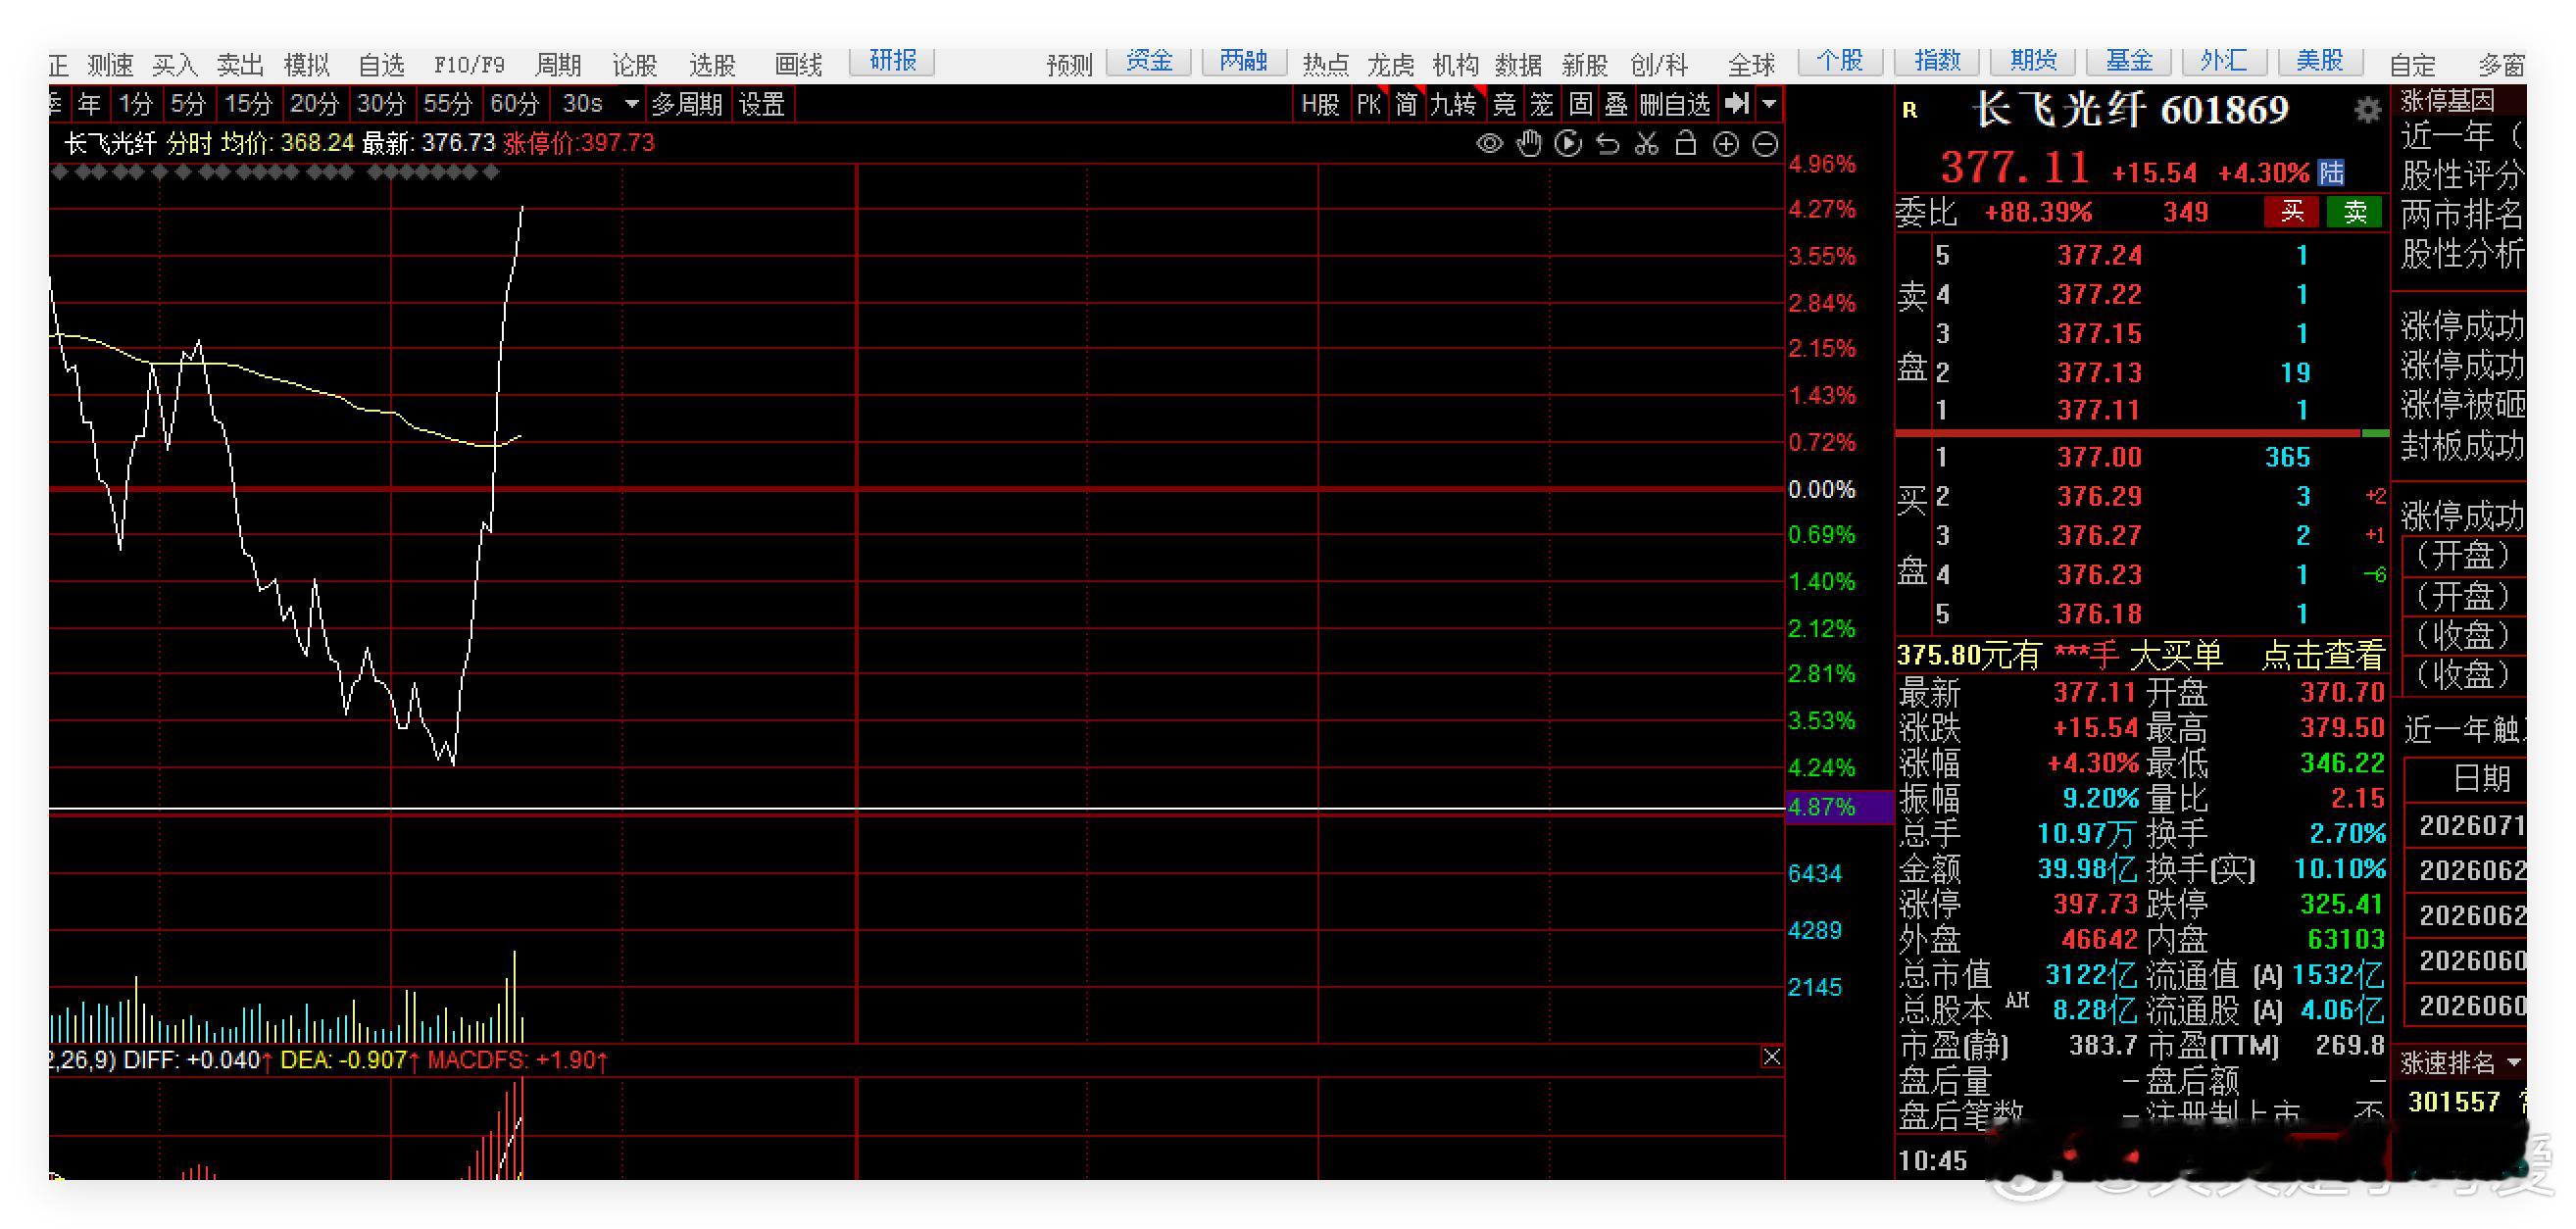Click the 301557 ranking entry

(2454, 1102)
